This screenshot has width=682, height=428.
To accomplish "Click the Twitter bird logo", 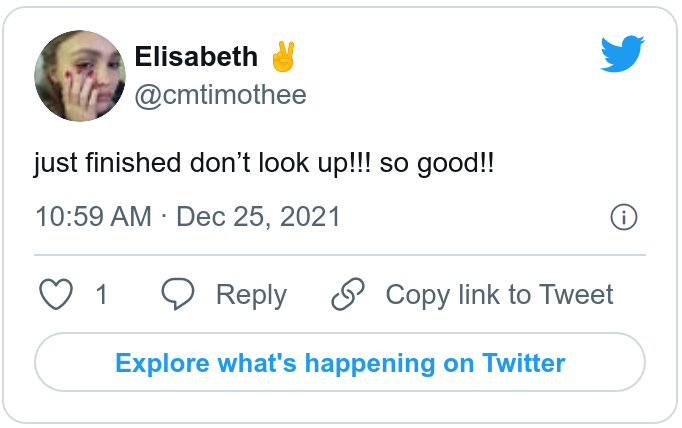I will tap(622, 54).
